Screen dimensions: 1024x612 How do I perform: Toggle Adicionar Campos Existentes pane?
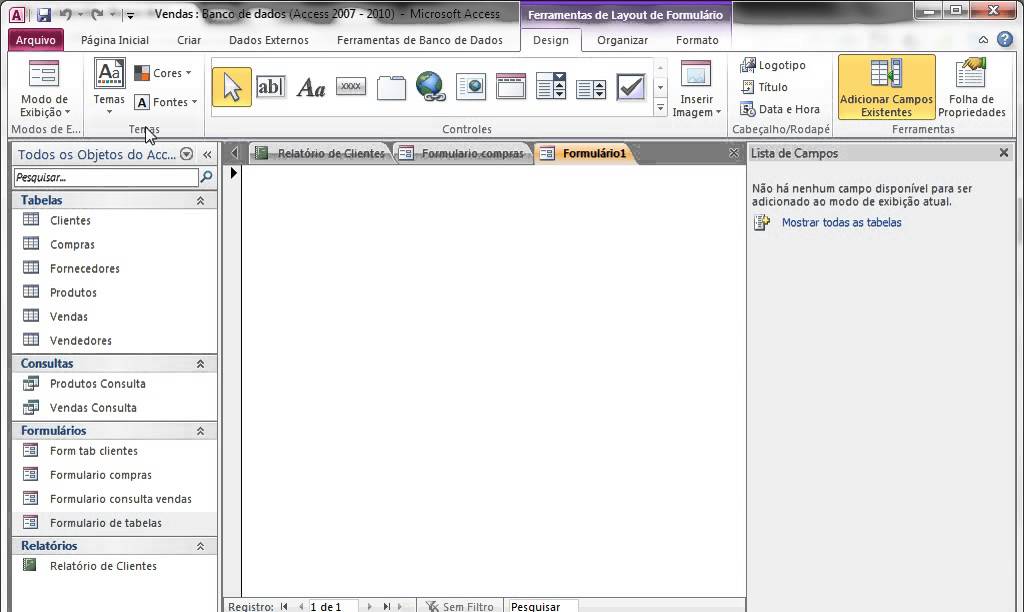tap(886, 87)
